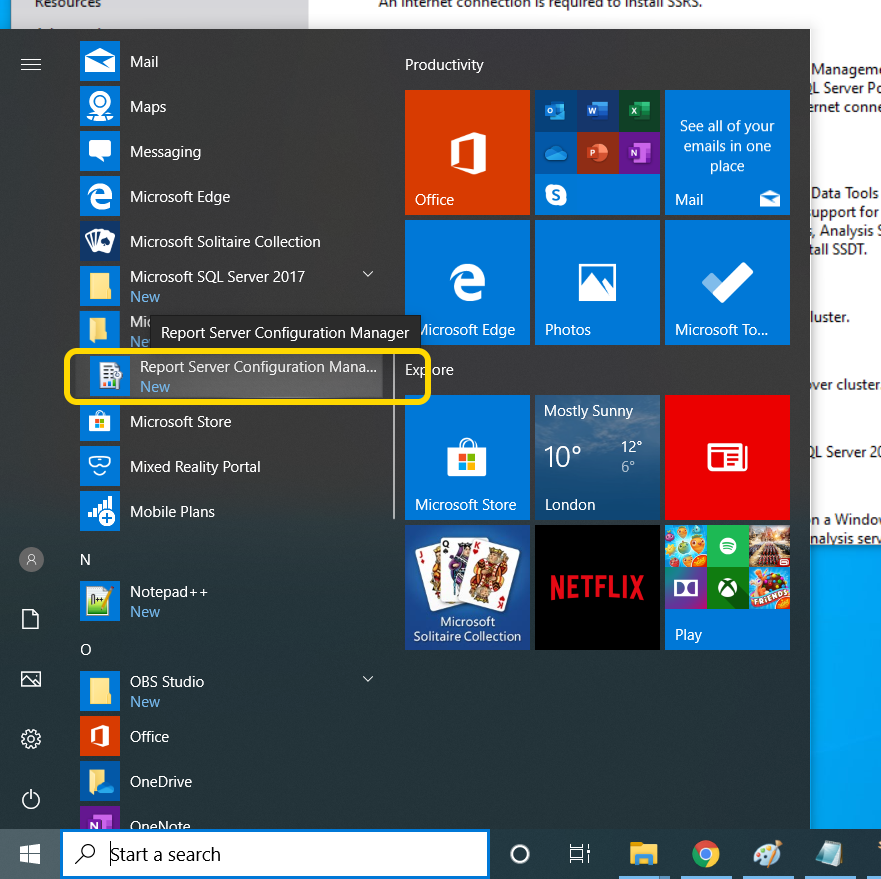Click the Windows Start button

(x=30, y=854)
